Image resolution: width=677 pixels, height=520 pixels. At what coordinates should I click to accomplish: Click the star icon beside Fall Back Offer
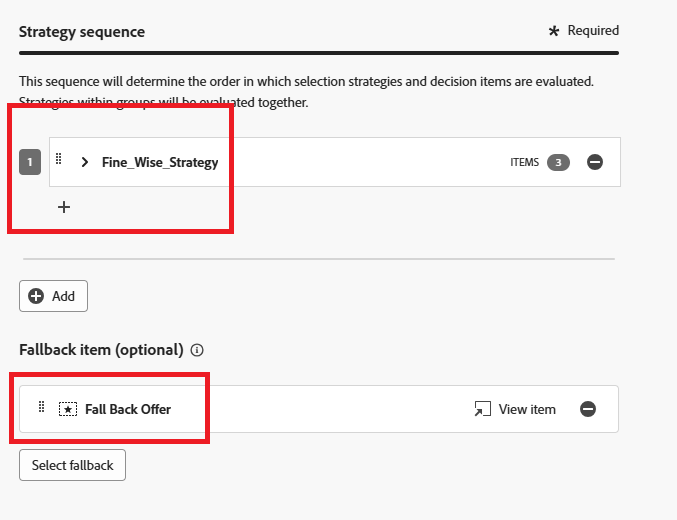click(68, 409)
